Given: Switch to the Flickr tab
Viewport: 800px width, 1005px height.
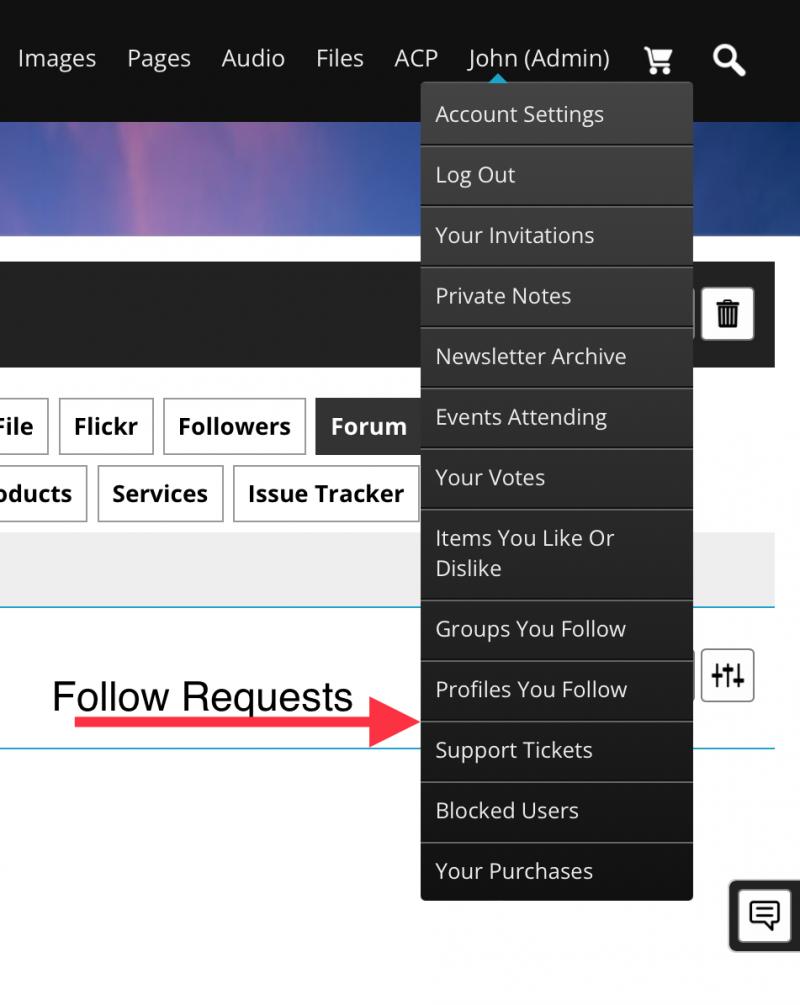Looking at the screenshot, I should point(105,427).
